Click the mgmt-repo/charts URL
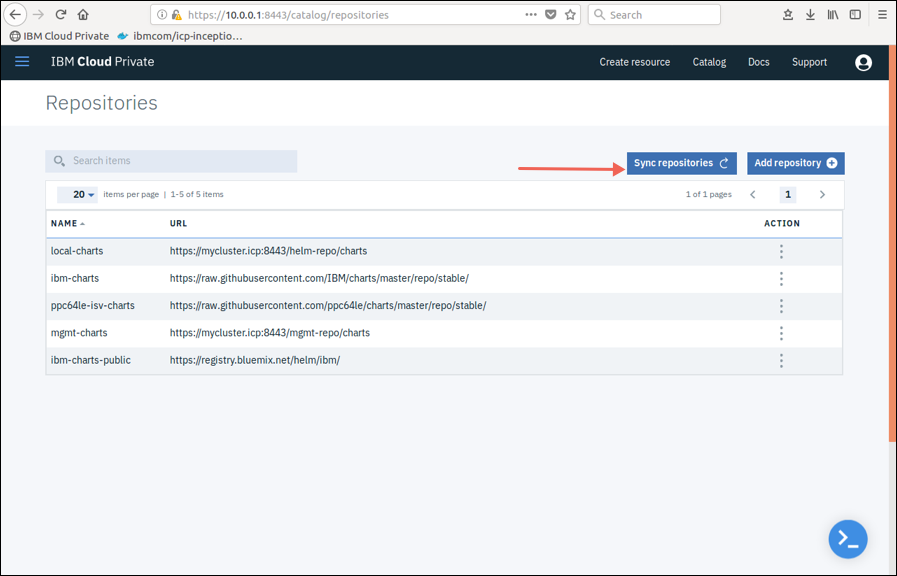The height and width of the screenshot is (576, 897). pyautogui.click(x=269, y=333)
